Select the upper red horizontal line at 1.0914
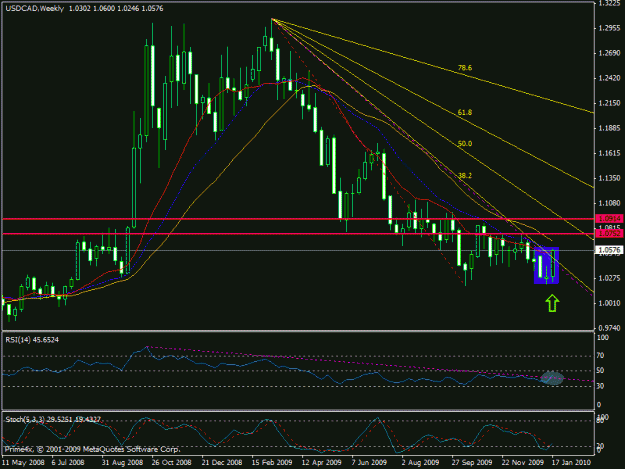625x469 pixels. (298, 219)
